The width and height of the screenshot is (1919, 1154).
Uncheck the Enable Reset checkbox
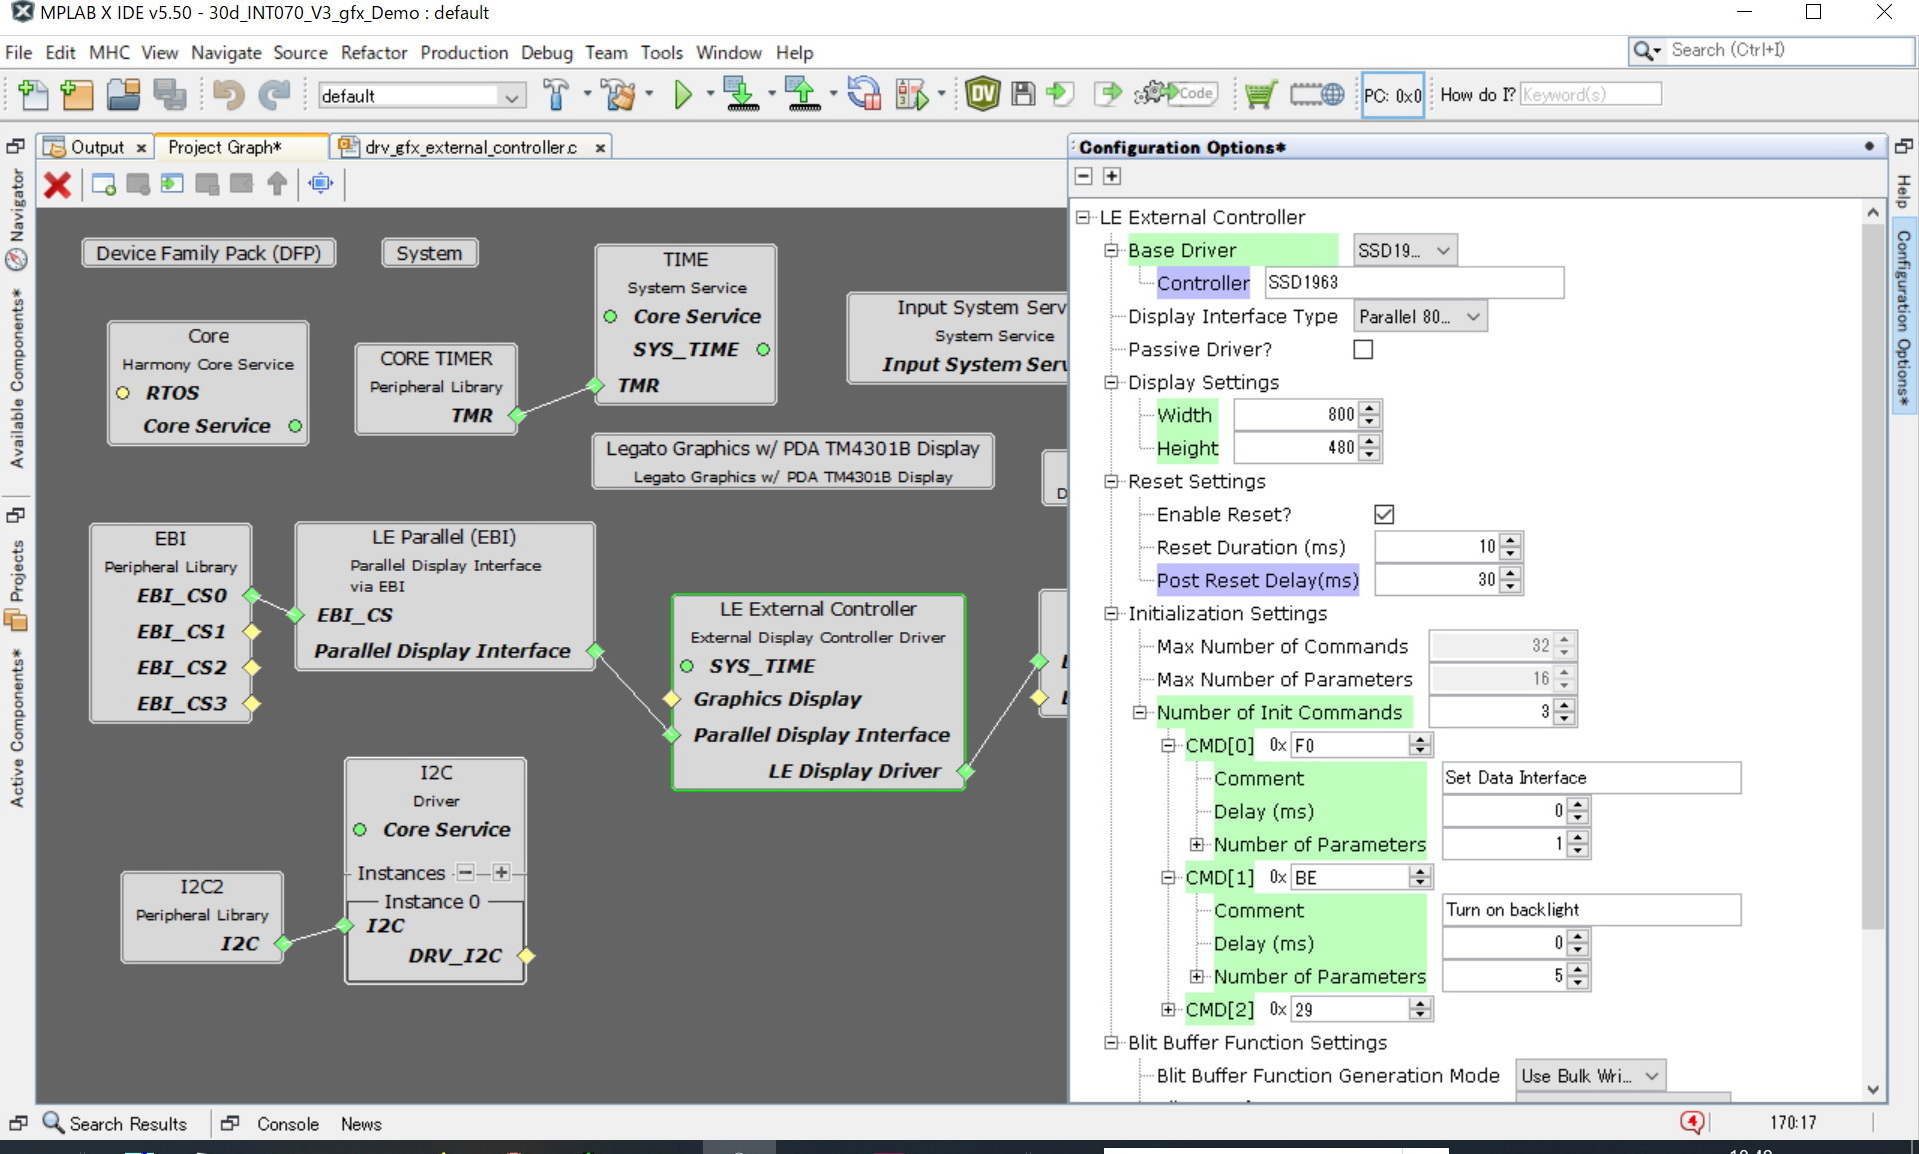pyautogui.click(x=1384, y=514)
